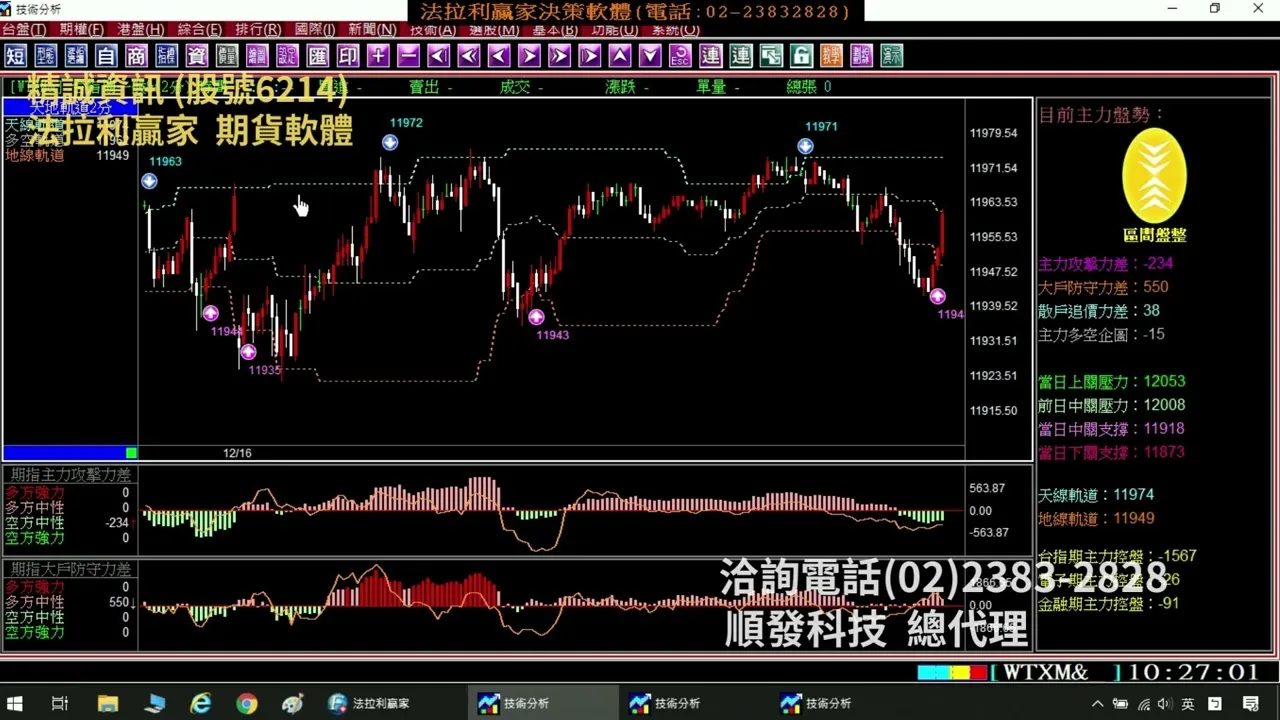Viewport: 1280px width, 720px height.
Task: Click the double-left fast rewind arrow
Action: point(469,55)
